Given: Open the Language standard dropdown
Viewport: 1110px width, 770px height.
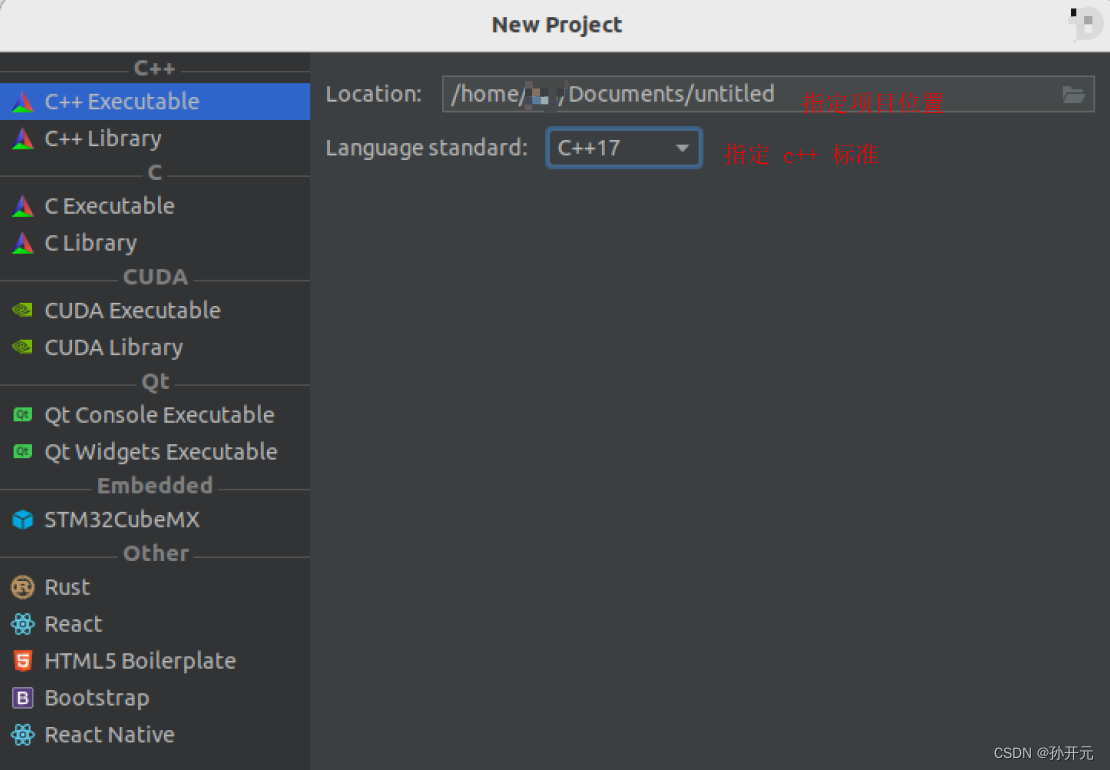Looking at the screenshot, I should point(624,147).
